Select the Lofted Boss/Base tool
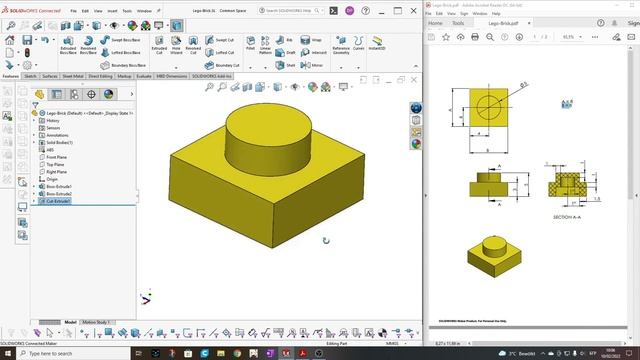Viewport: 640px width, 360px height. 120,53
